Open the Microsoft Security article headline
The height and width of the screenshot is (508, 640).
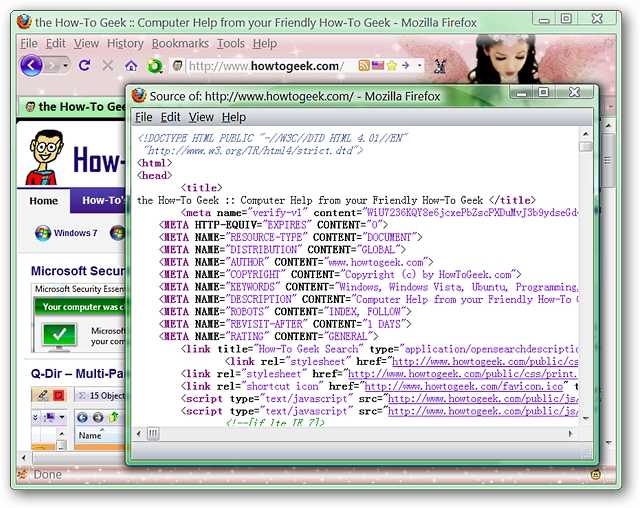point(79,271)
